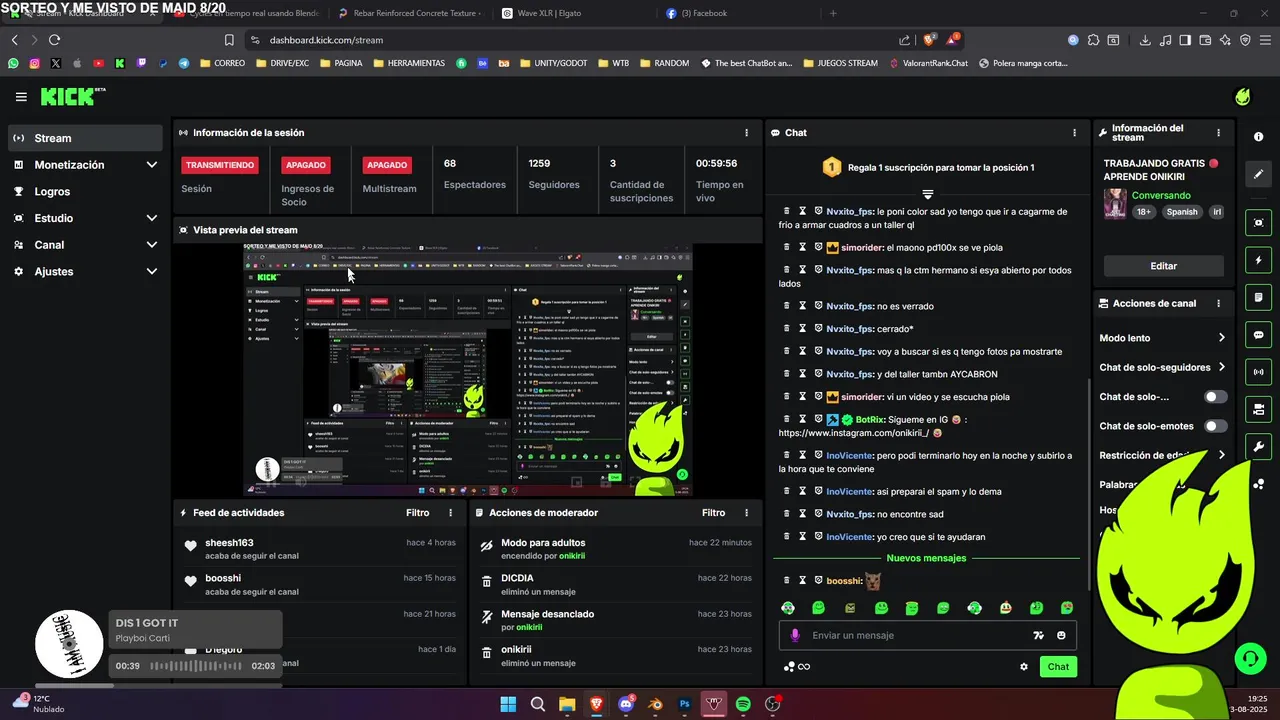Open Información del stream three-dot menu
This screenshot has width=1280, height=720.
click(x=1218, y=132)
